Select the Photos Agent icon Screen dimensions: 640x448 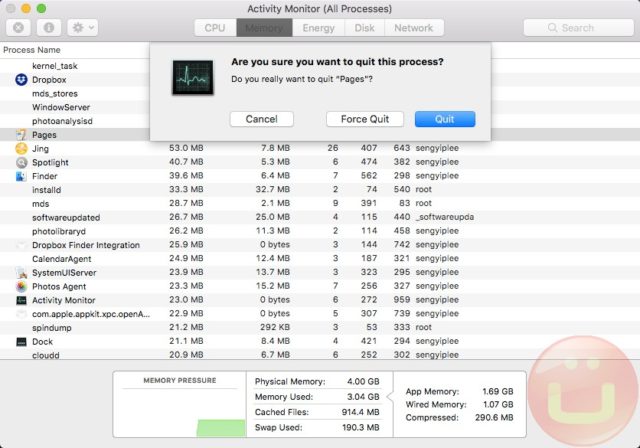coord(21,286)
